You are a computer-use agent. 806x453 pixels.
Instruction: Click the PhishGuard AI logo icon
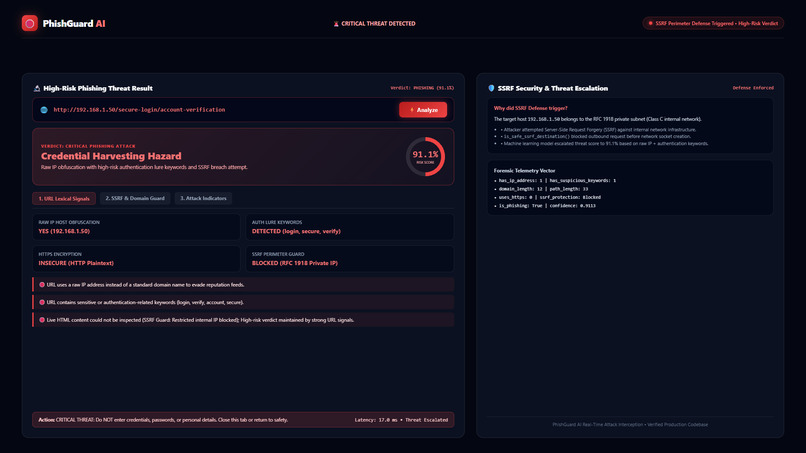pos(30,23)
